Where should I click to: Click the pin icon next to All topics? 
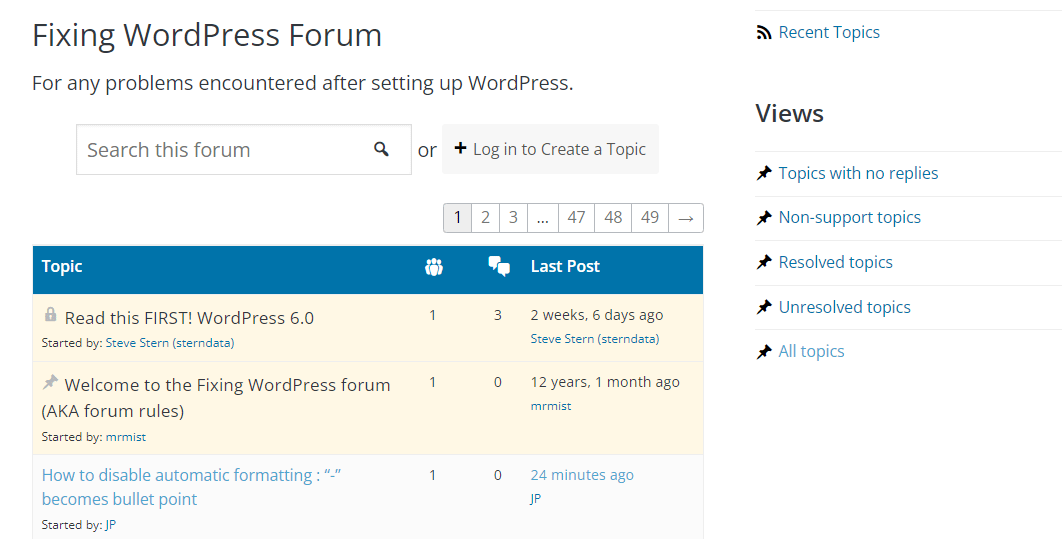tap(764, 351)
